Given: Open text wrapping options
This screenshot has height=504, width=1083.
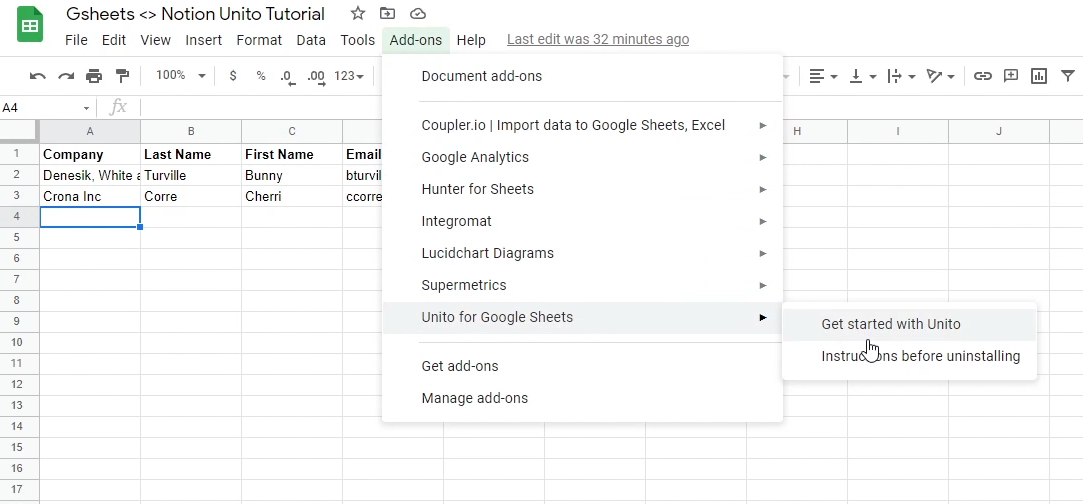Looking at the screenshot, I should (x=901, y=76).
